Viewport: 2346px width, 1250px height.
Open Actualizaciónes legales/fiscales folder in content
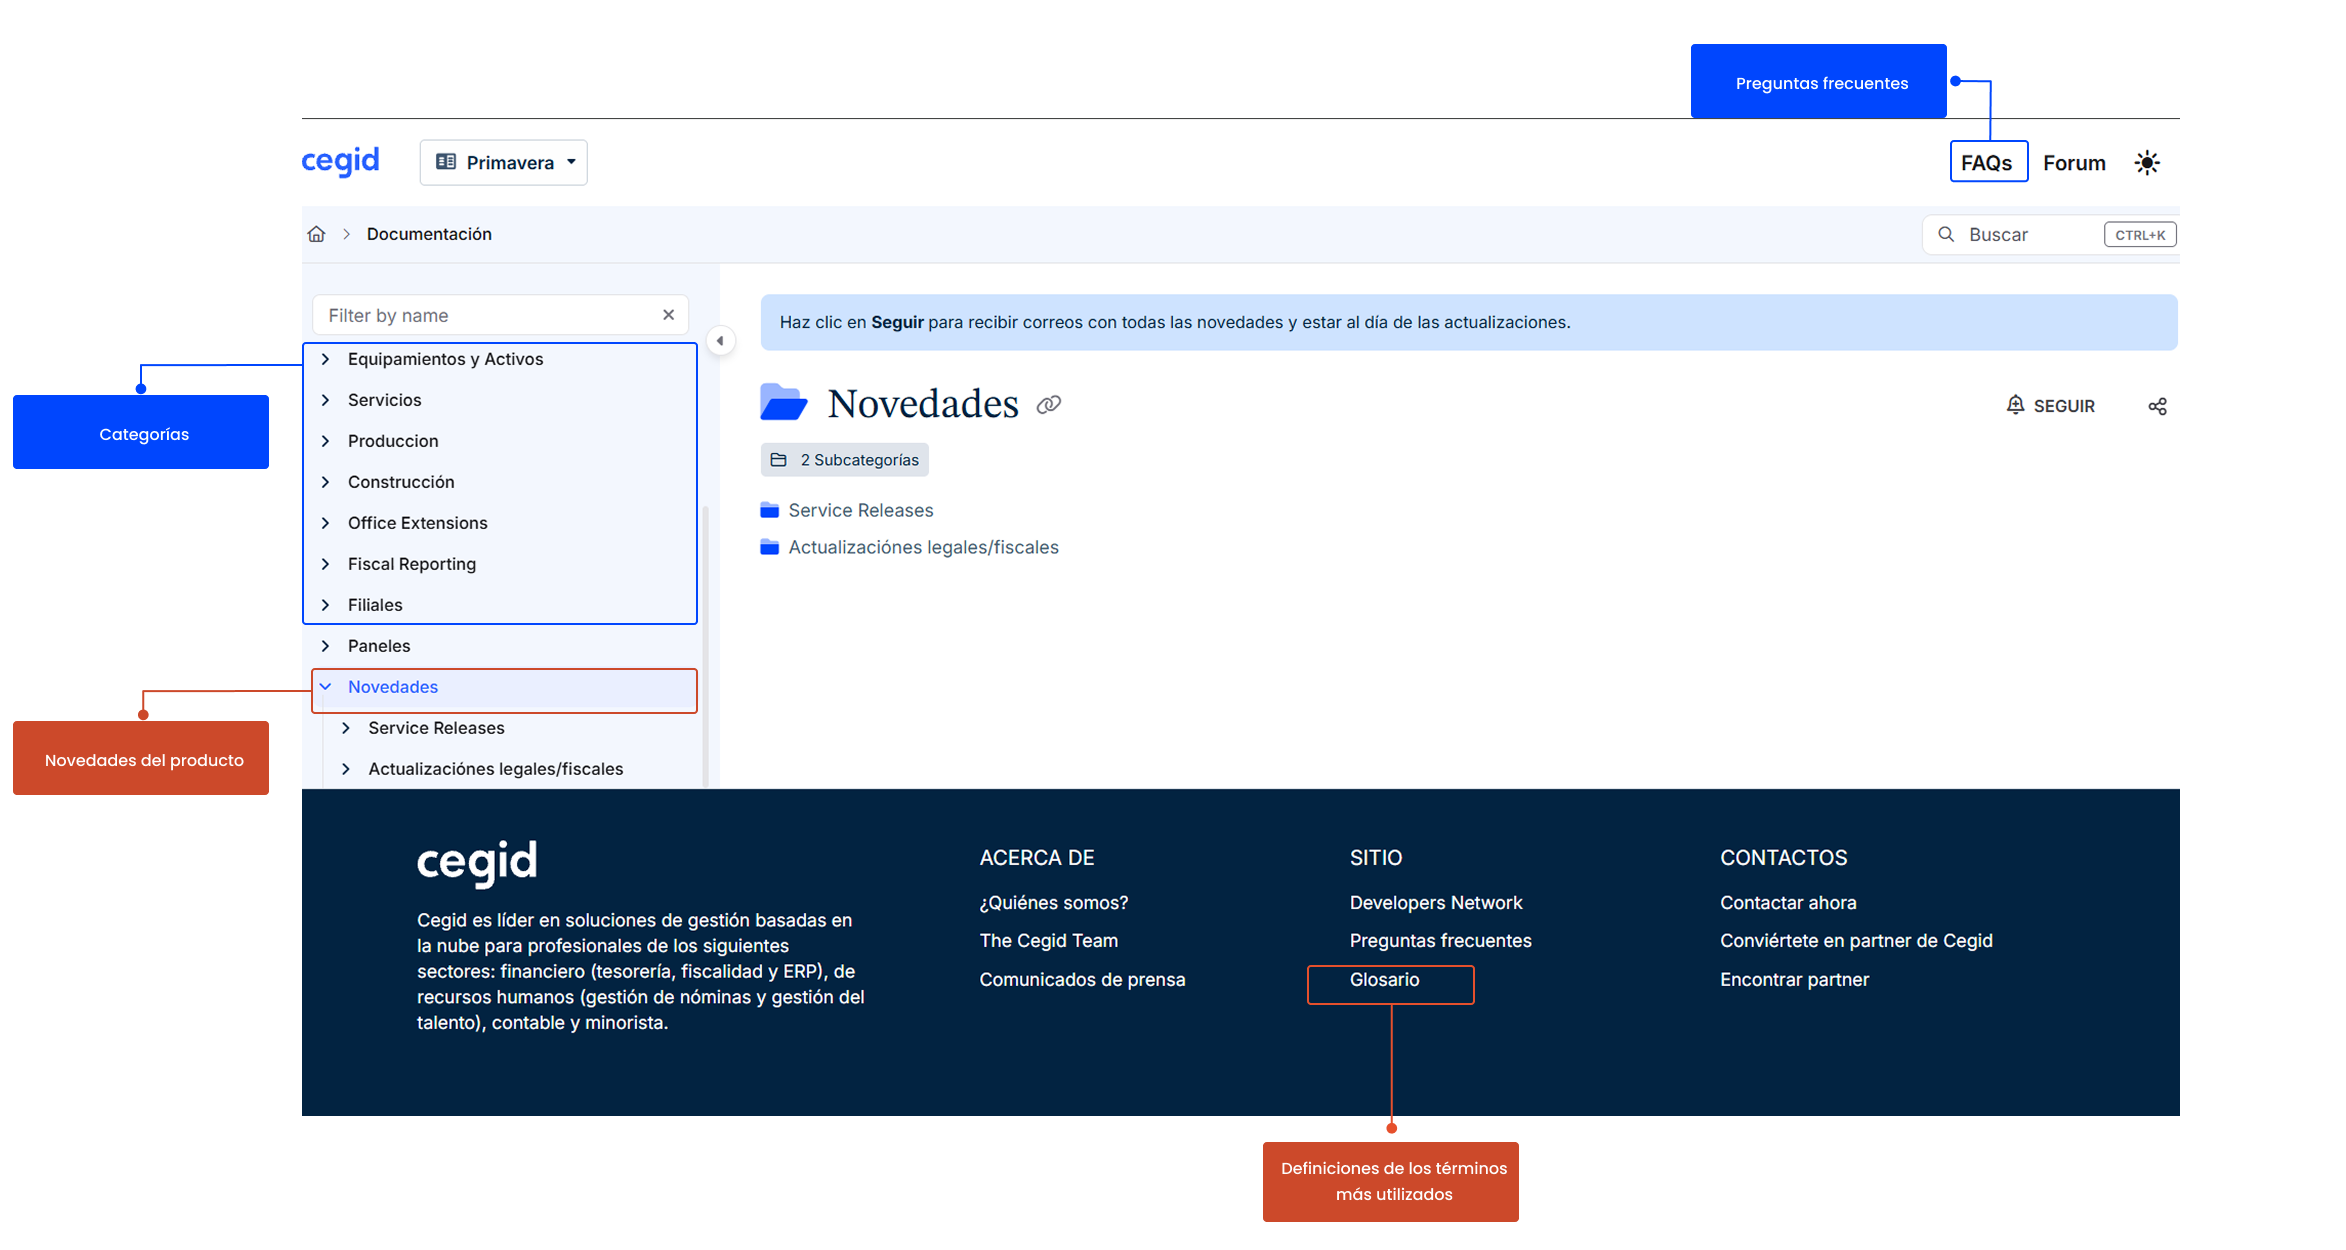click(923, 547)
